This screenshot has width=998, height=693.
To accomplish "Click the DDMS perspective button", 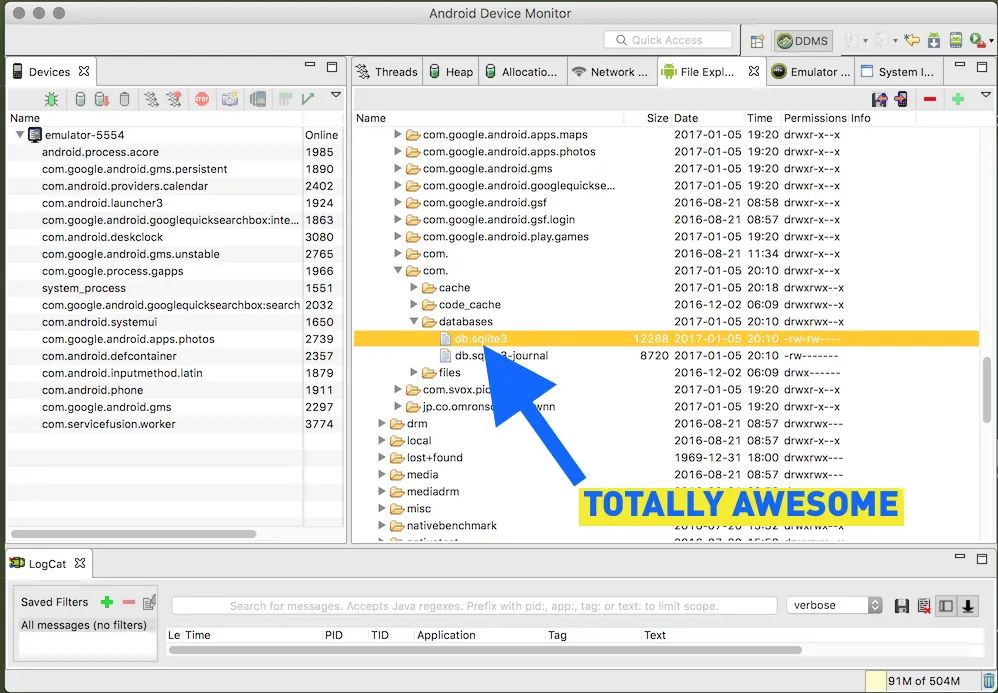I will pyautogui.click(x=803, y=41).
